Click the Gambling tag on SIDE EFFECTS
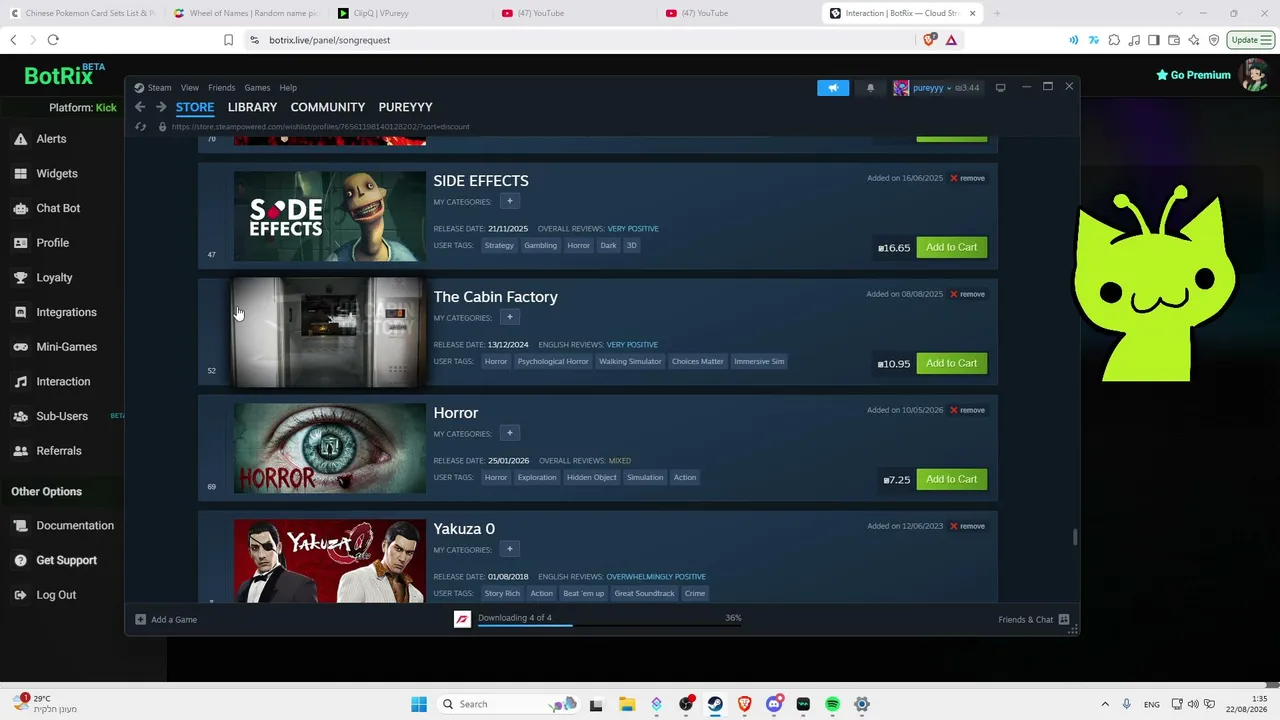This screenshot has height=720, width=1280. 540,245
